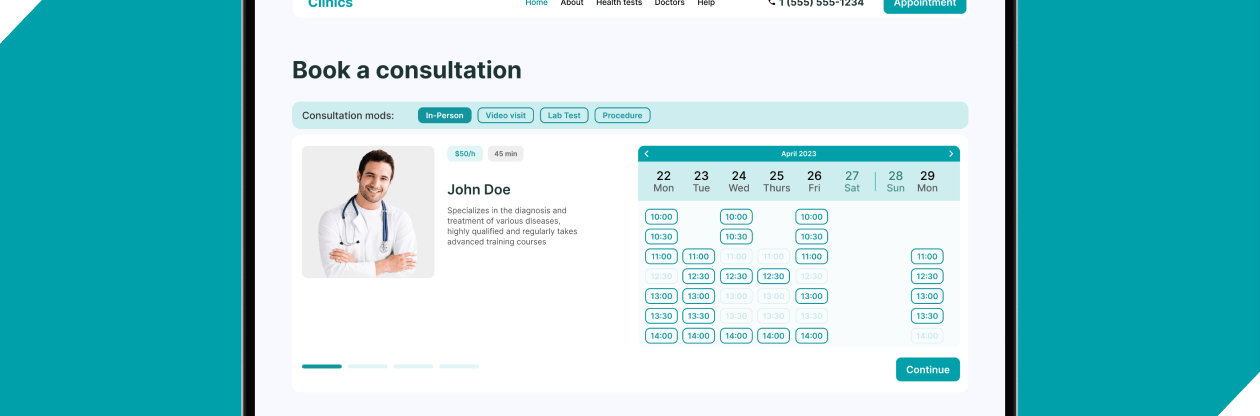Advance calendar with the right arrow
Image resolution: width=1260 pixels, height=416 pixels.
(x=951, y=154)
